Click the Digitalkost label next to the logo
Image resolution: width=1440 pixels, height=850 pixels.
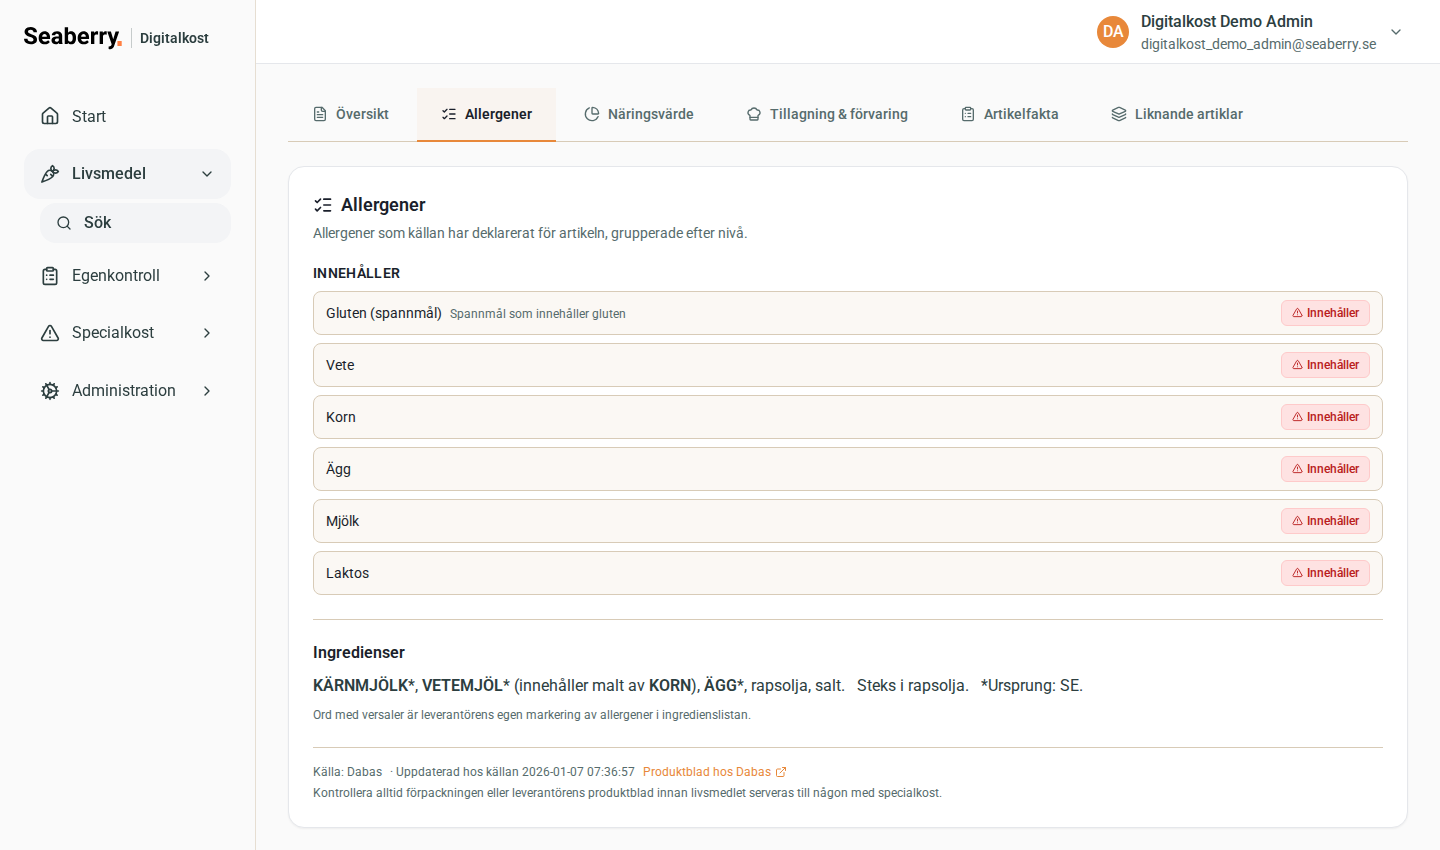tap(174, 38)
